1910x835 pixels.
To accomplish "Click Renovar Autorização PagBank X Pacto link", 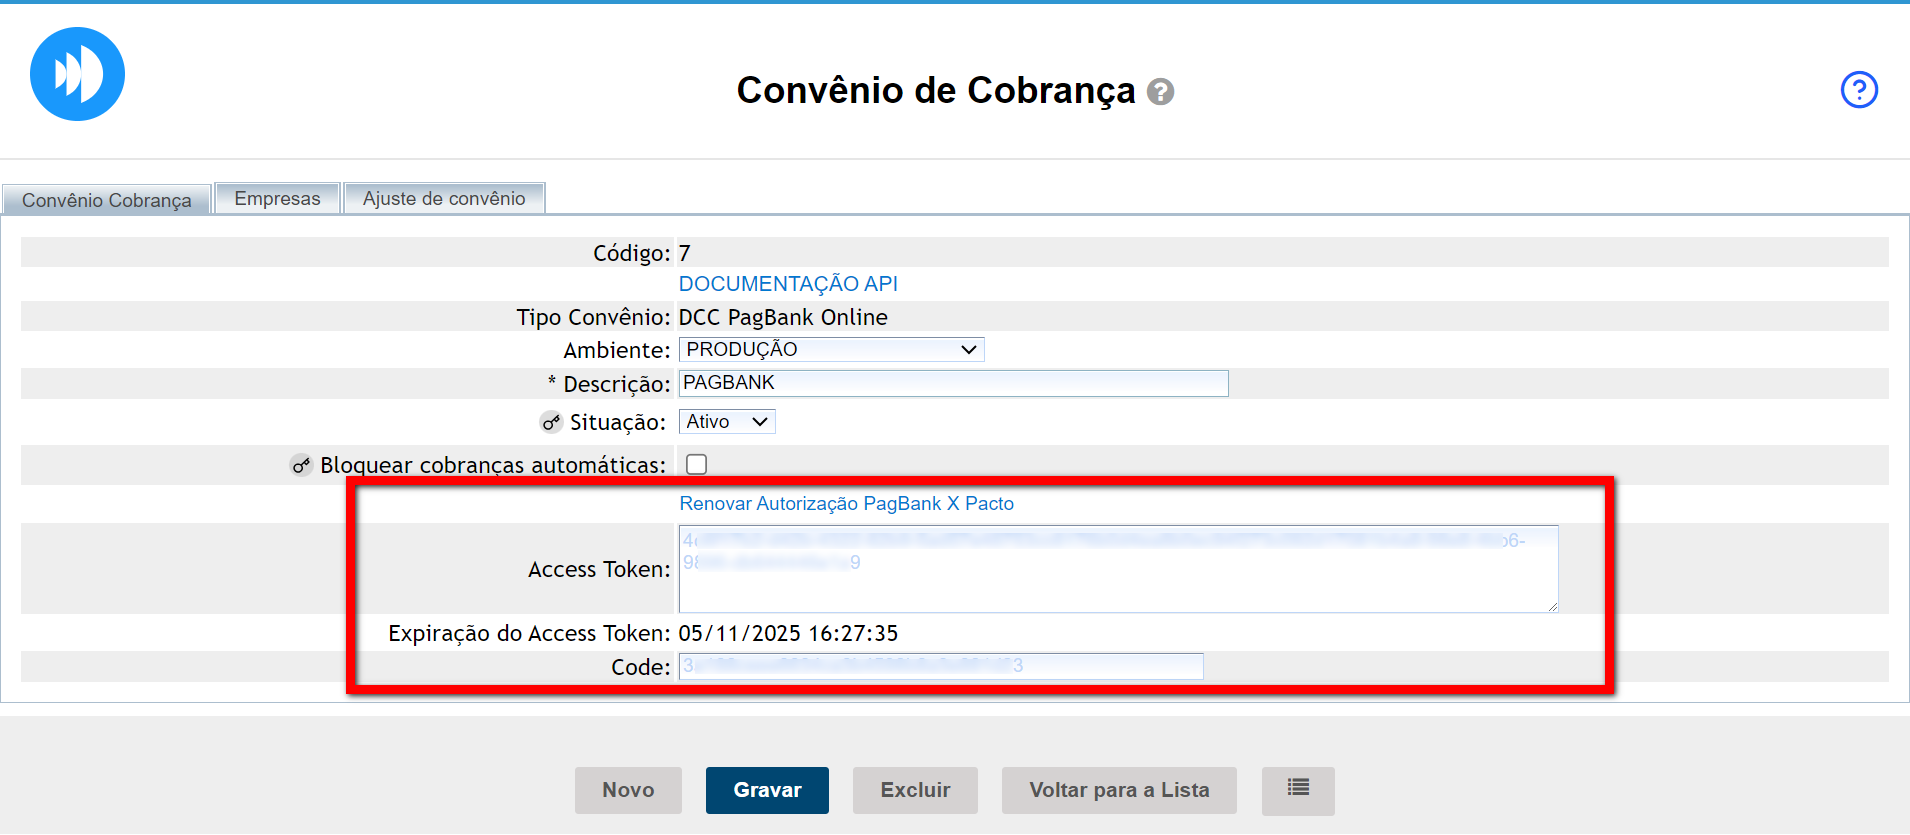I will (847, 503).
